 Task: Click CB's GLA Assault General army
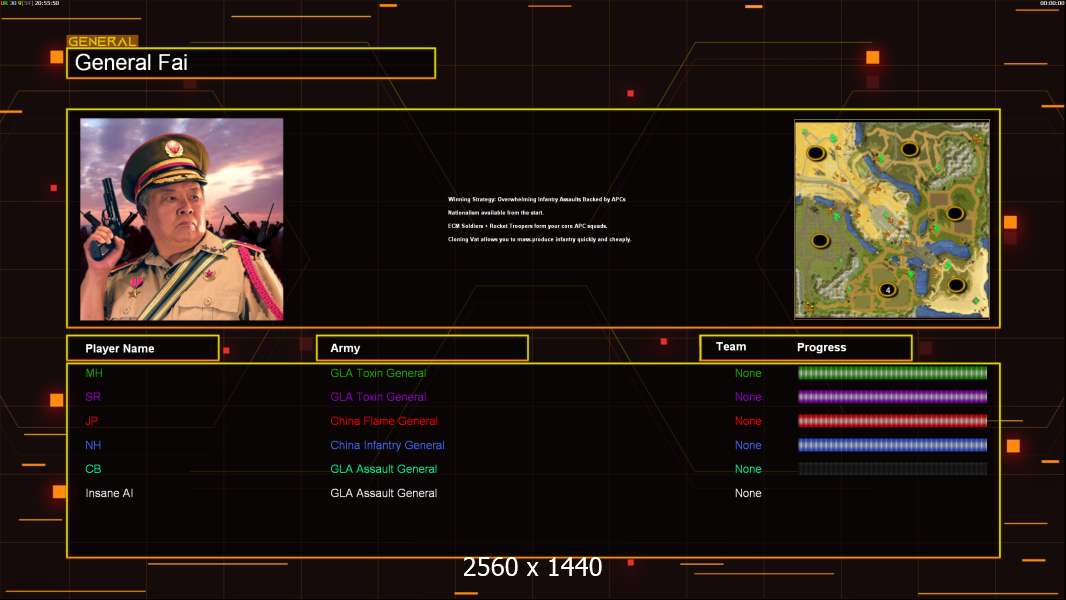[x=383, y=469]
